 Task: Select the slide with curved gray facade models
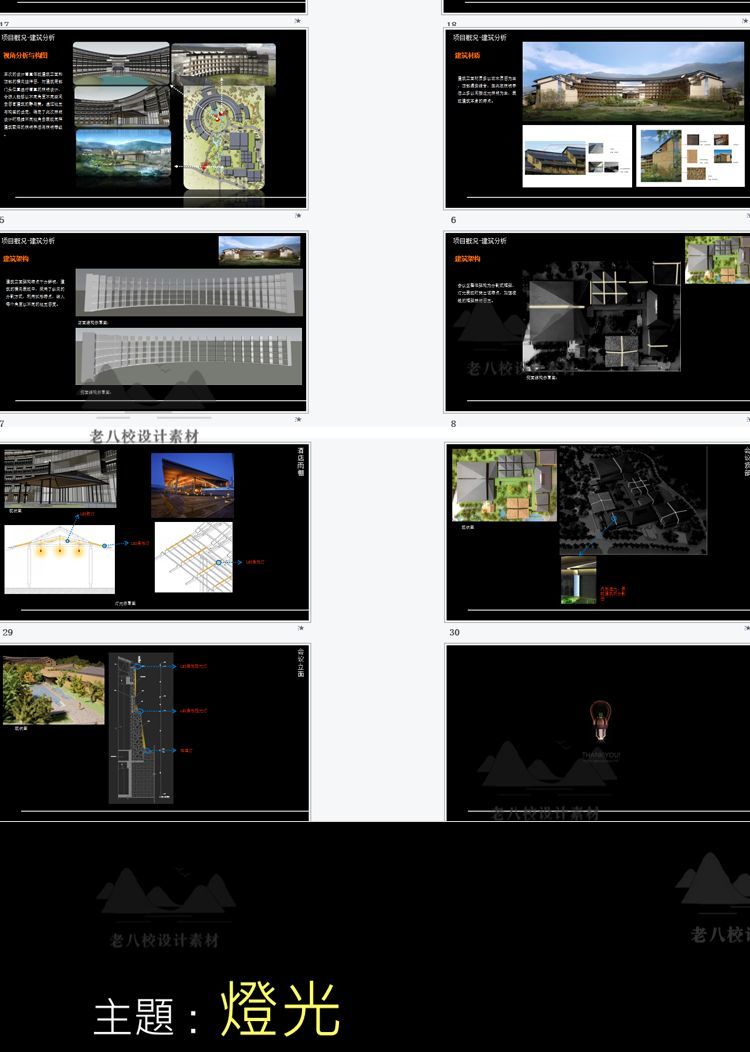pos(153,322)
